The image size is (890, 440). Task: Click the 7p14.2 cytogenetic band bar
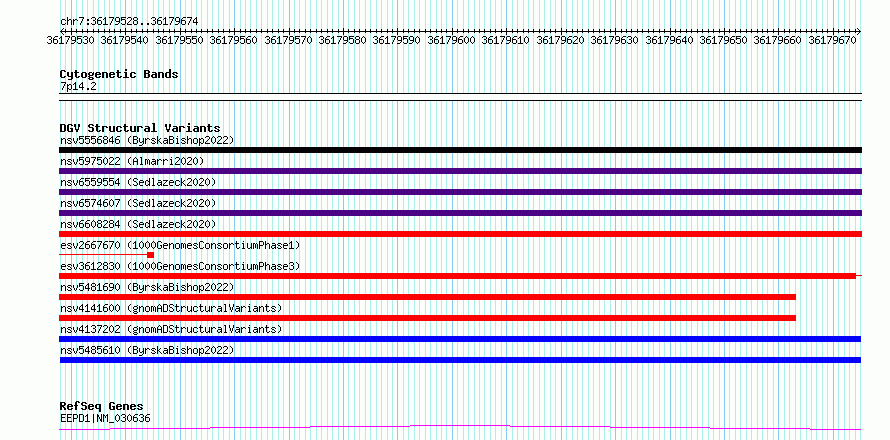[x=460, y=97]
